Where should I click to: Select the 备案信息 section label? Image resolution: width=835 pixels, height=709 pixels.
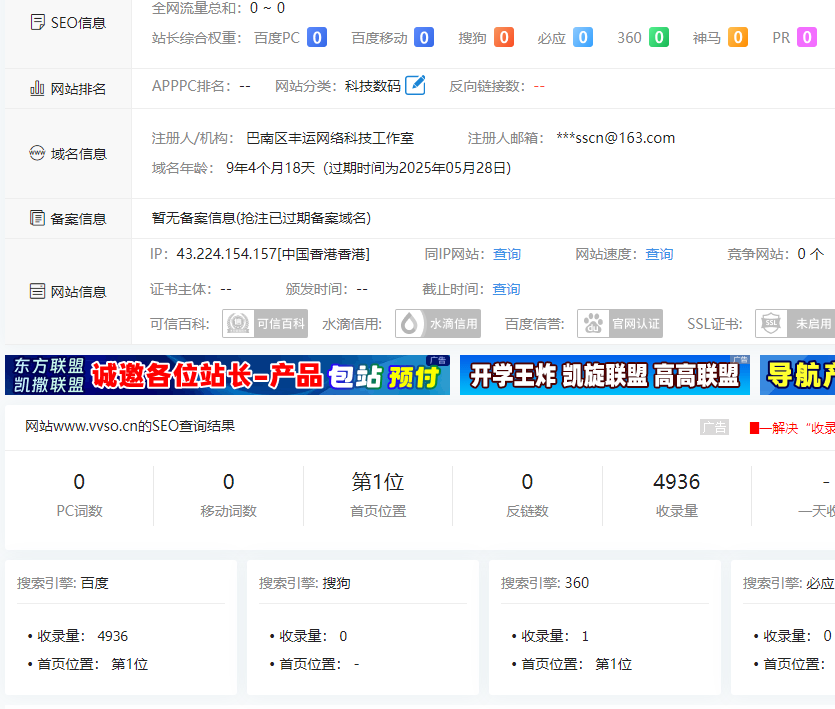(78, 218)
